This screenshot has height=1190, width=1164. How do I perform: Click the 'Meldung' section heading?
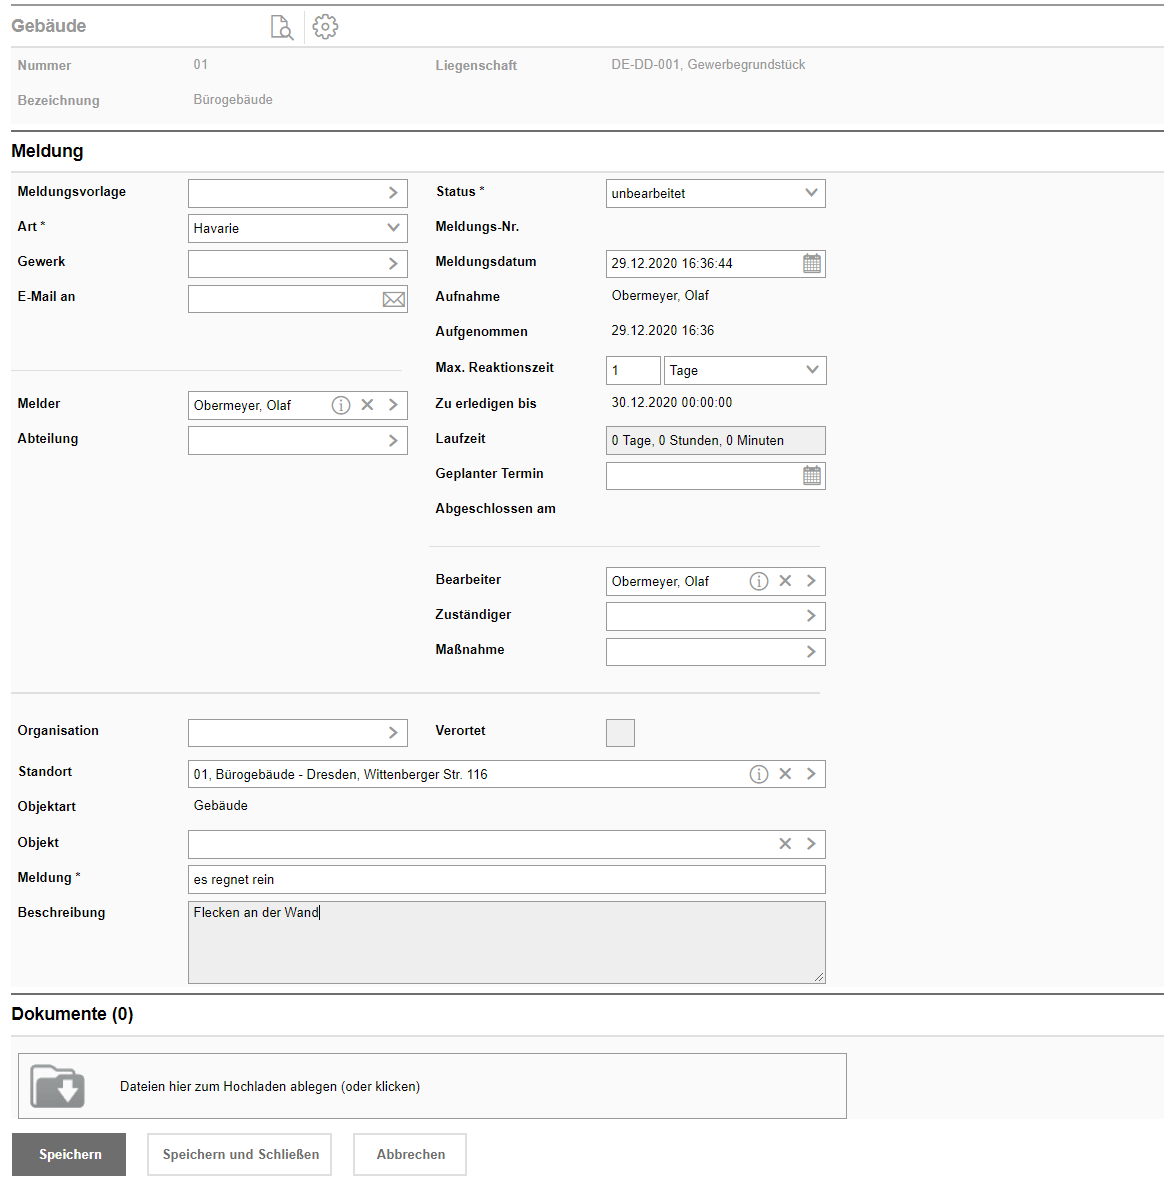(47, 150)
